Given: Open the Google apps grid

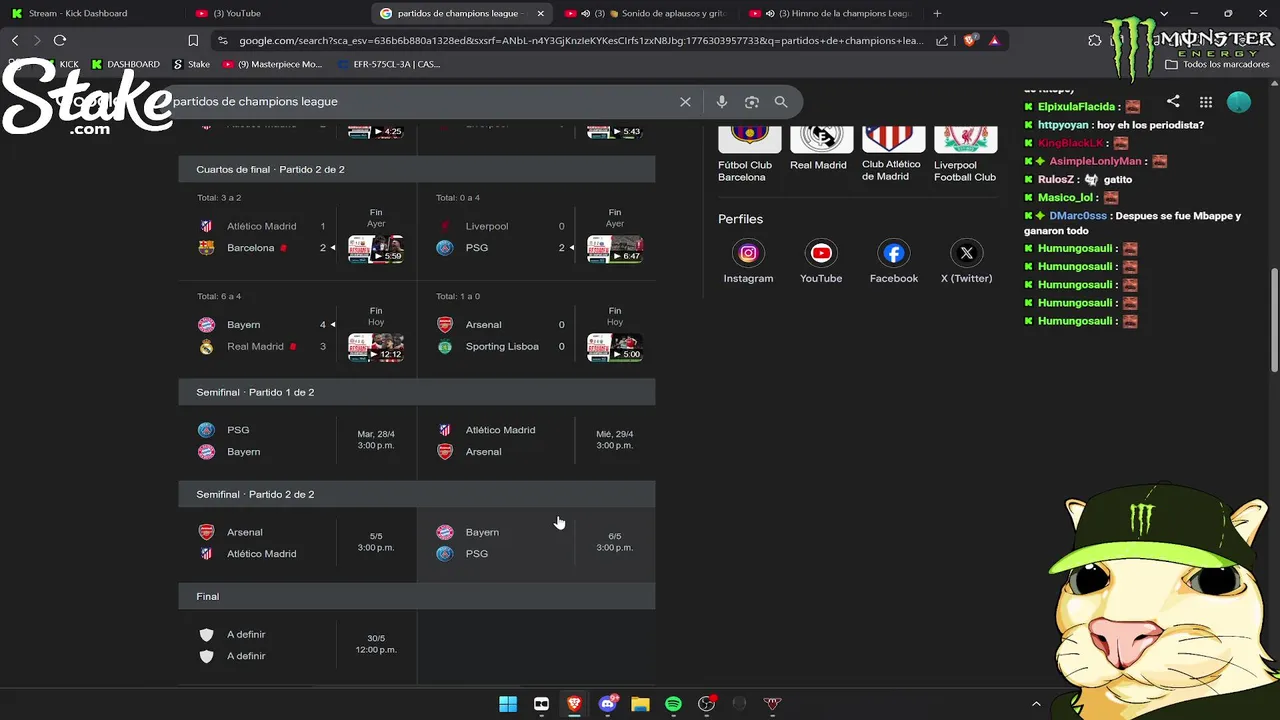Looking at the screenshot, I should pos(1206,102).
